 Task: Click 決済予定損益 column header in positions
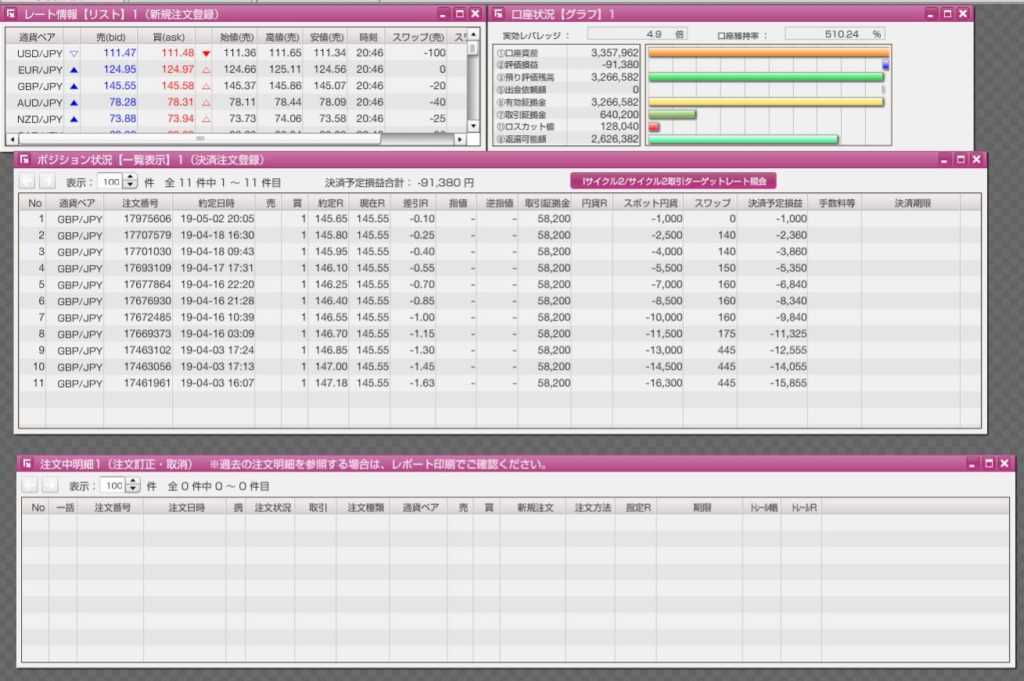[775, 203]
